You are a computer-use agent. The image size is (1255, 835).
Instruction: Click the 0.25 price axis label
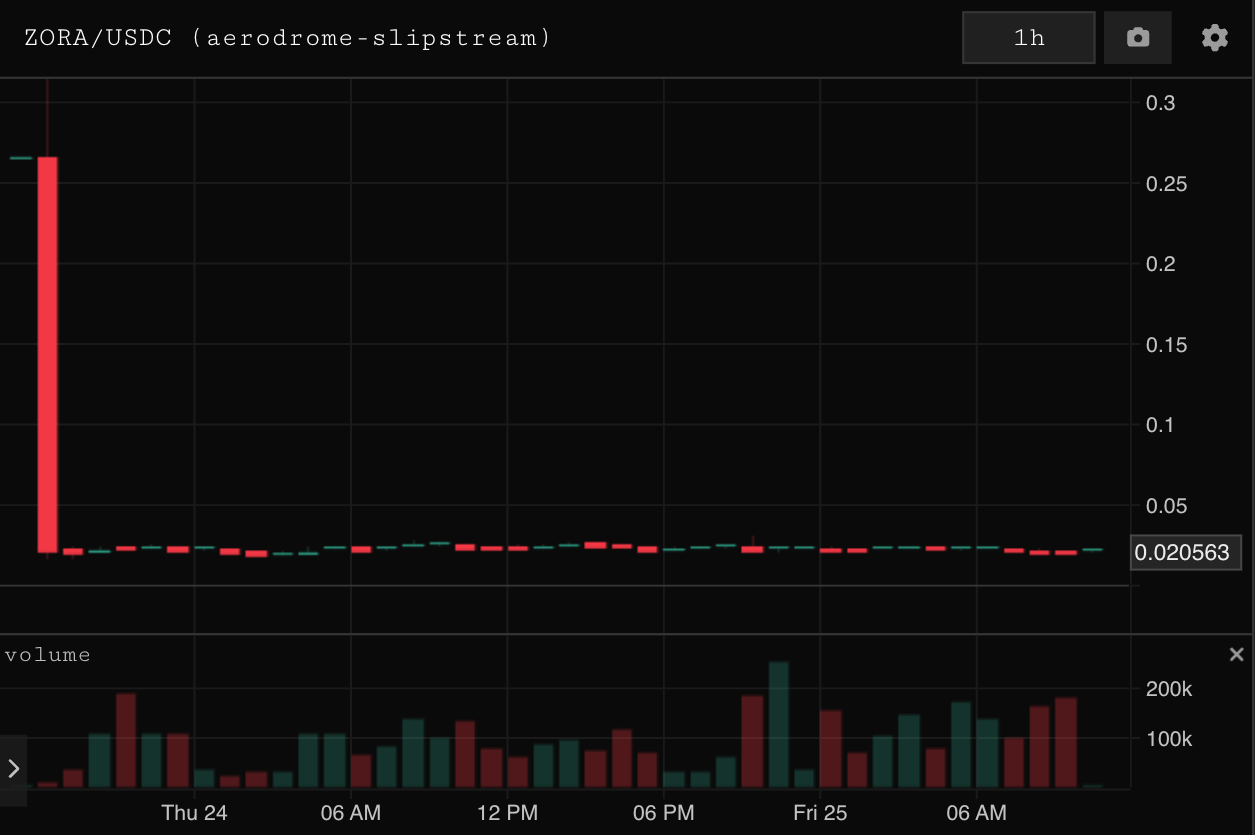point(1167,183)
